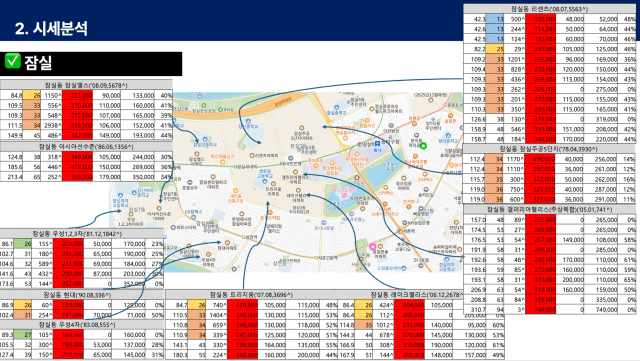Viewport: 640px width, 361px height.
Task: Click the 잠실동 현대 table header
Action: point(82,295)
